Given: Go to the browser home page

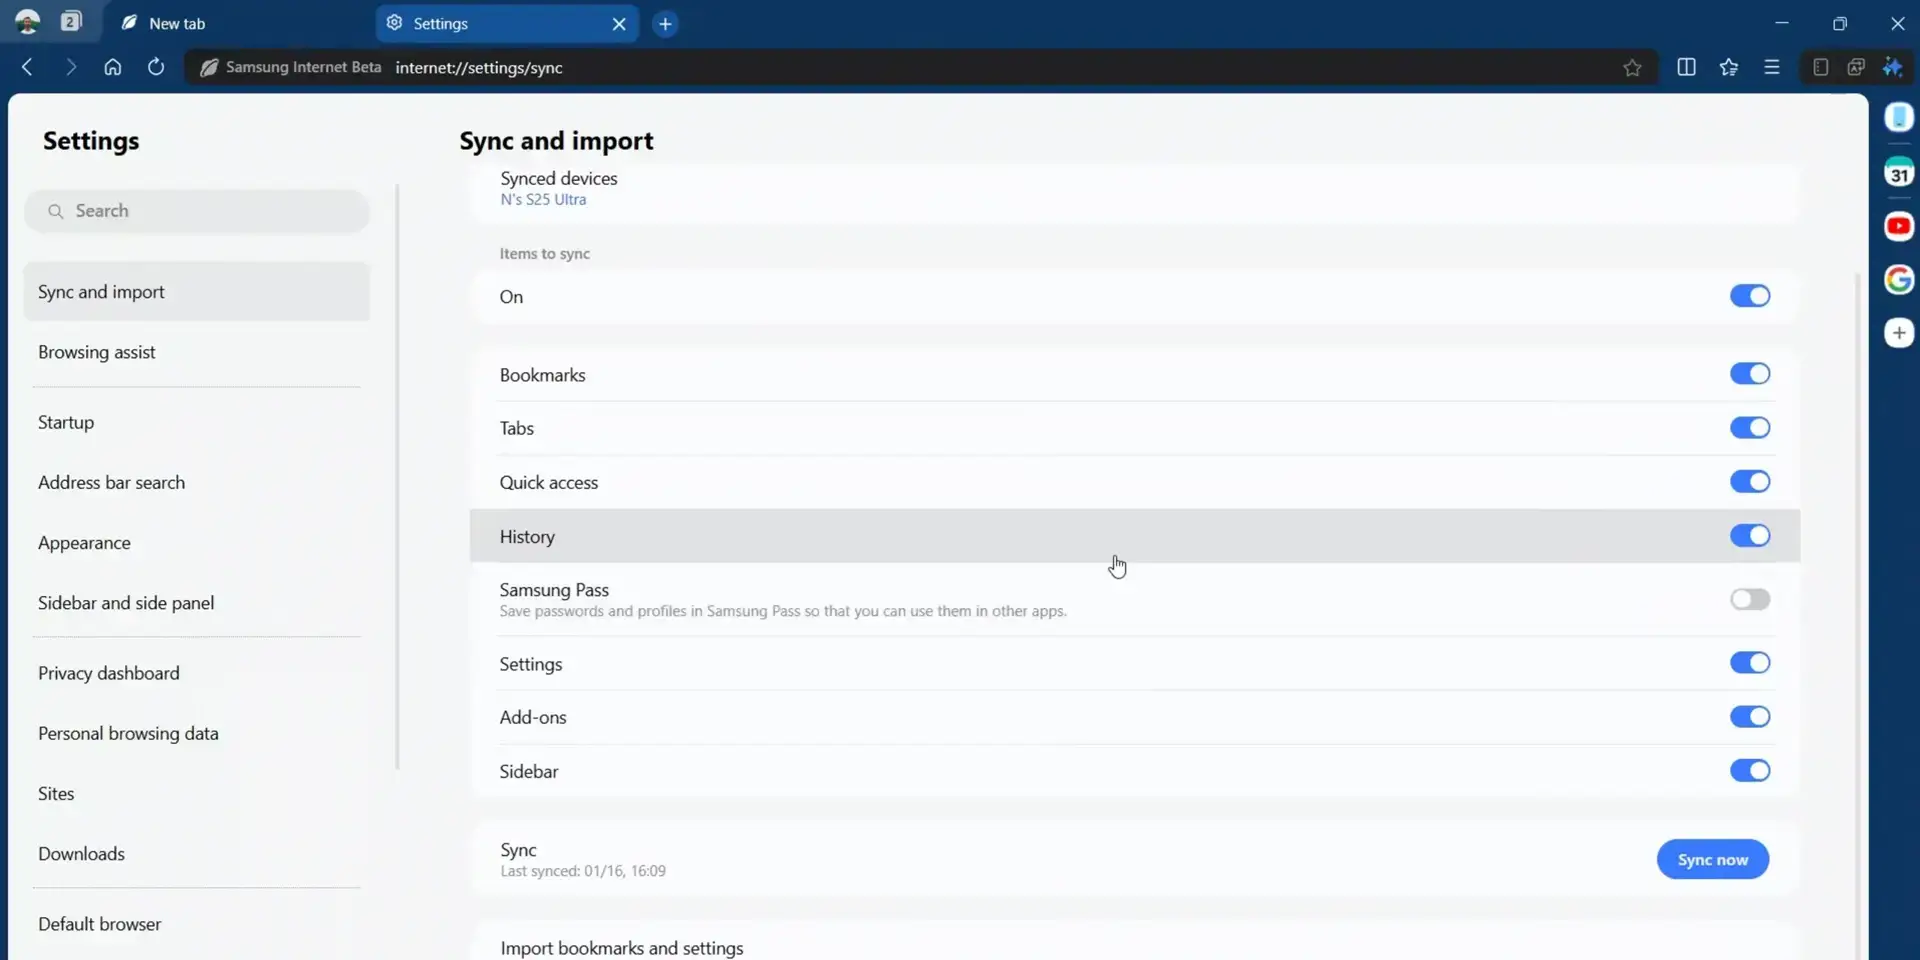Looking at the screenshot, I should [x=112, y=67].
